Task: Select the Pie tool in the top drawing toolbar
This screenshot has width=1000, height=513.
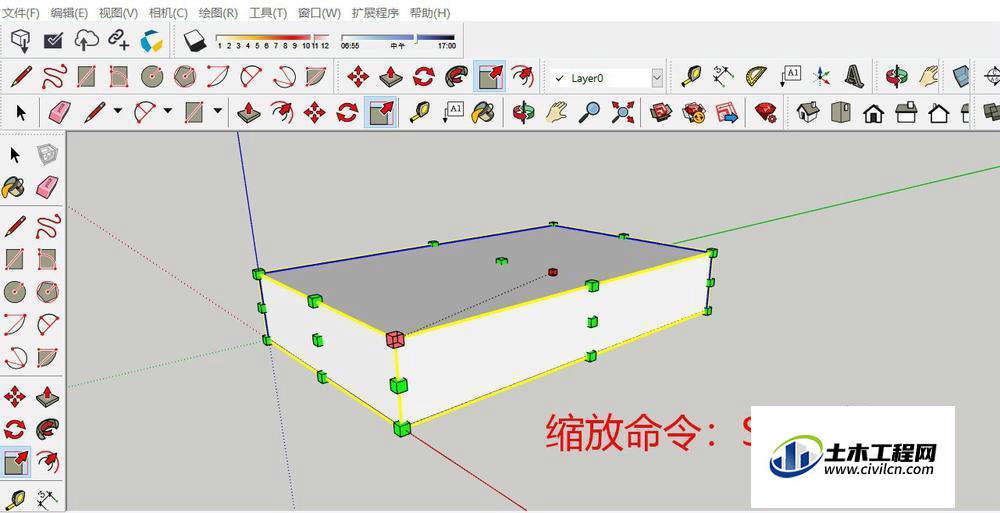Action: (315, 77)
